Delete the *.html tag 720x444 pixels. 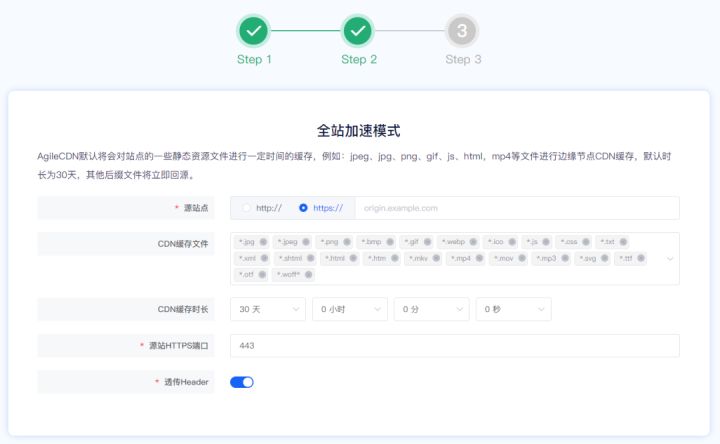tap(353, 258)
